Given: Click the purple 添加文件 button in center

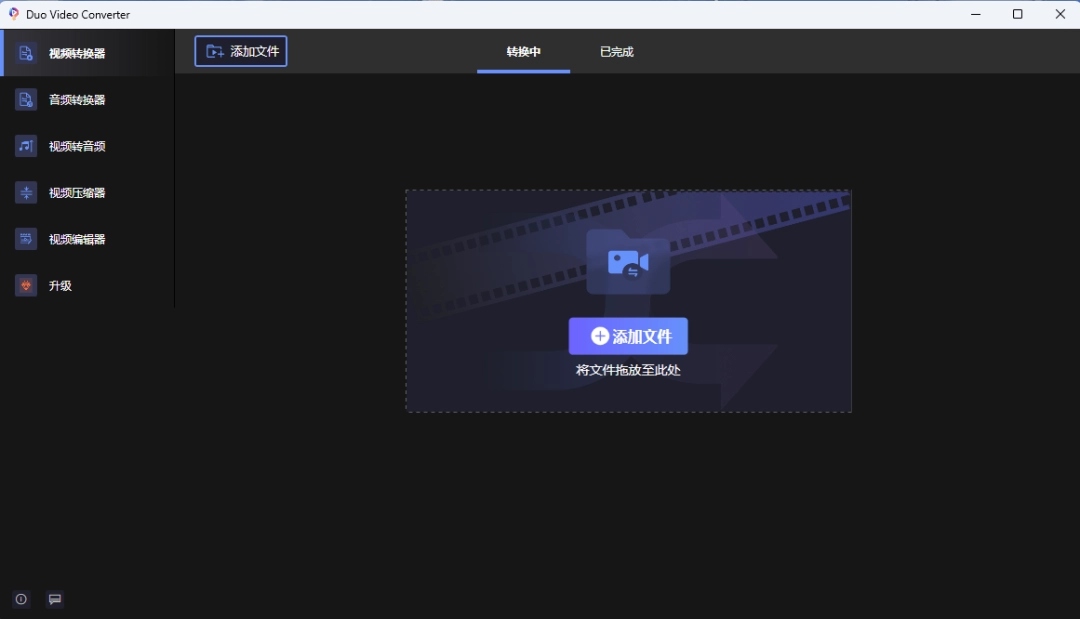Looking at the screenshot, I should [x=628, y=337].
